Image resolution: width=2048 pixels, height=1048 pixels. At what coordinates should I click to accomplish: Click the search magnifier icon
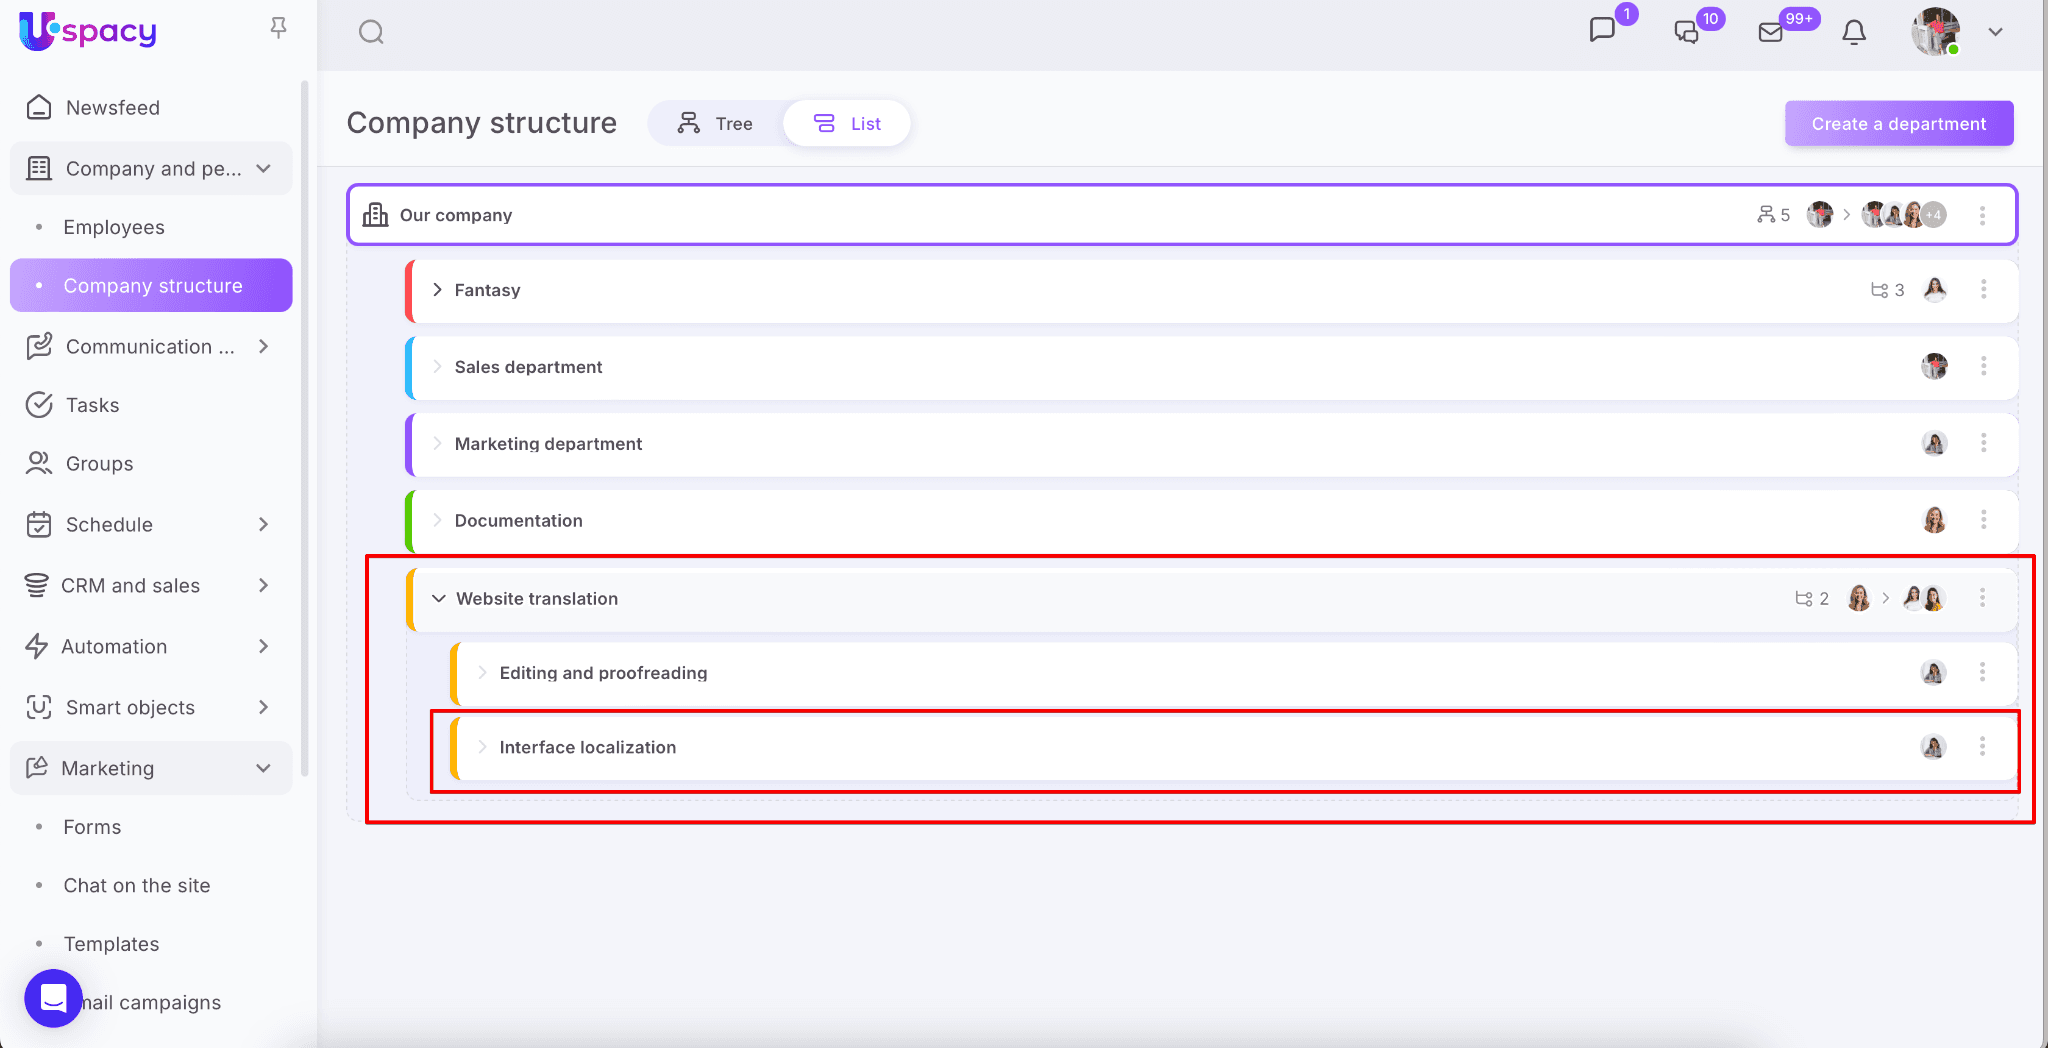371,32
